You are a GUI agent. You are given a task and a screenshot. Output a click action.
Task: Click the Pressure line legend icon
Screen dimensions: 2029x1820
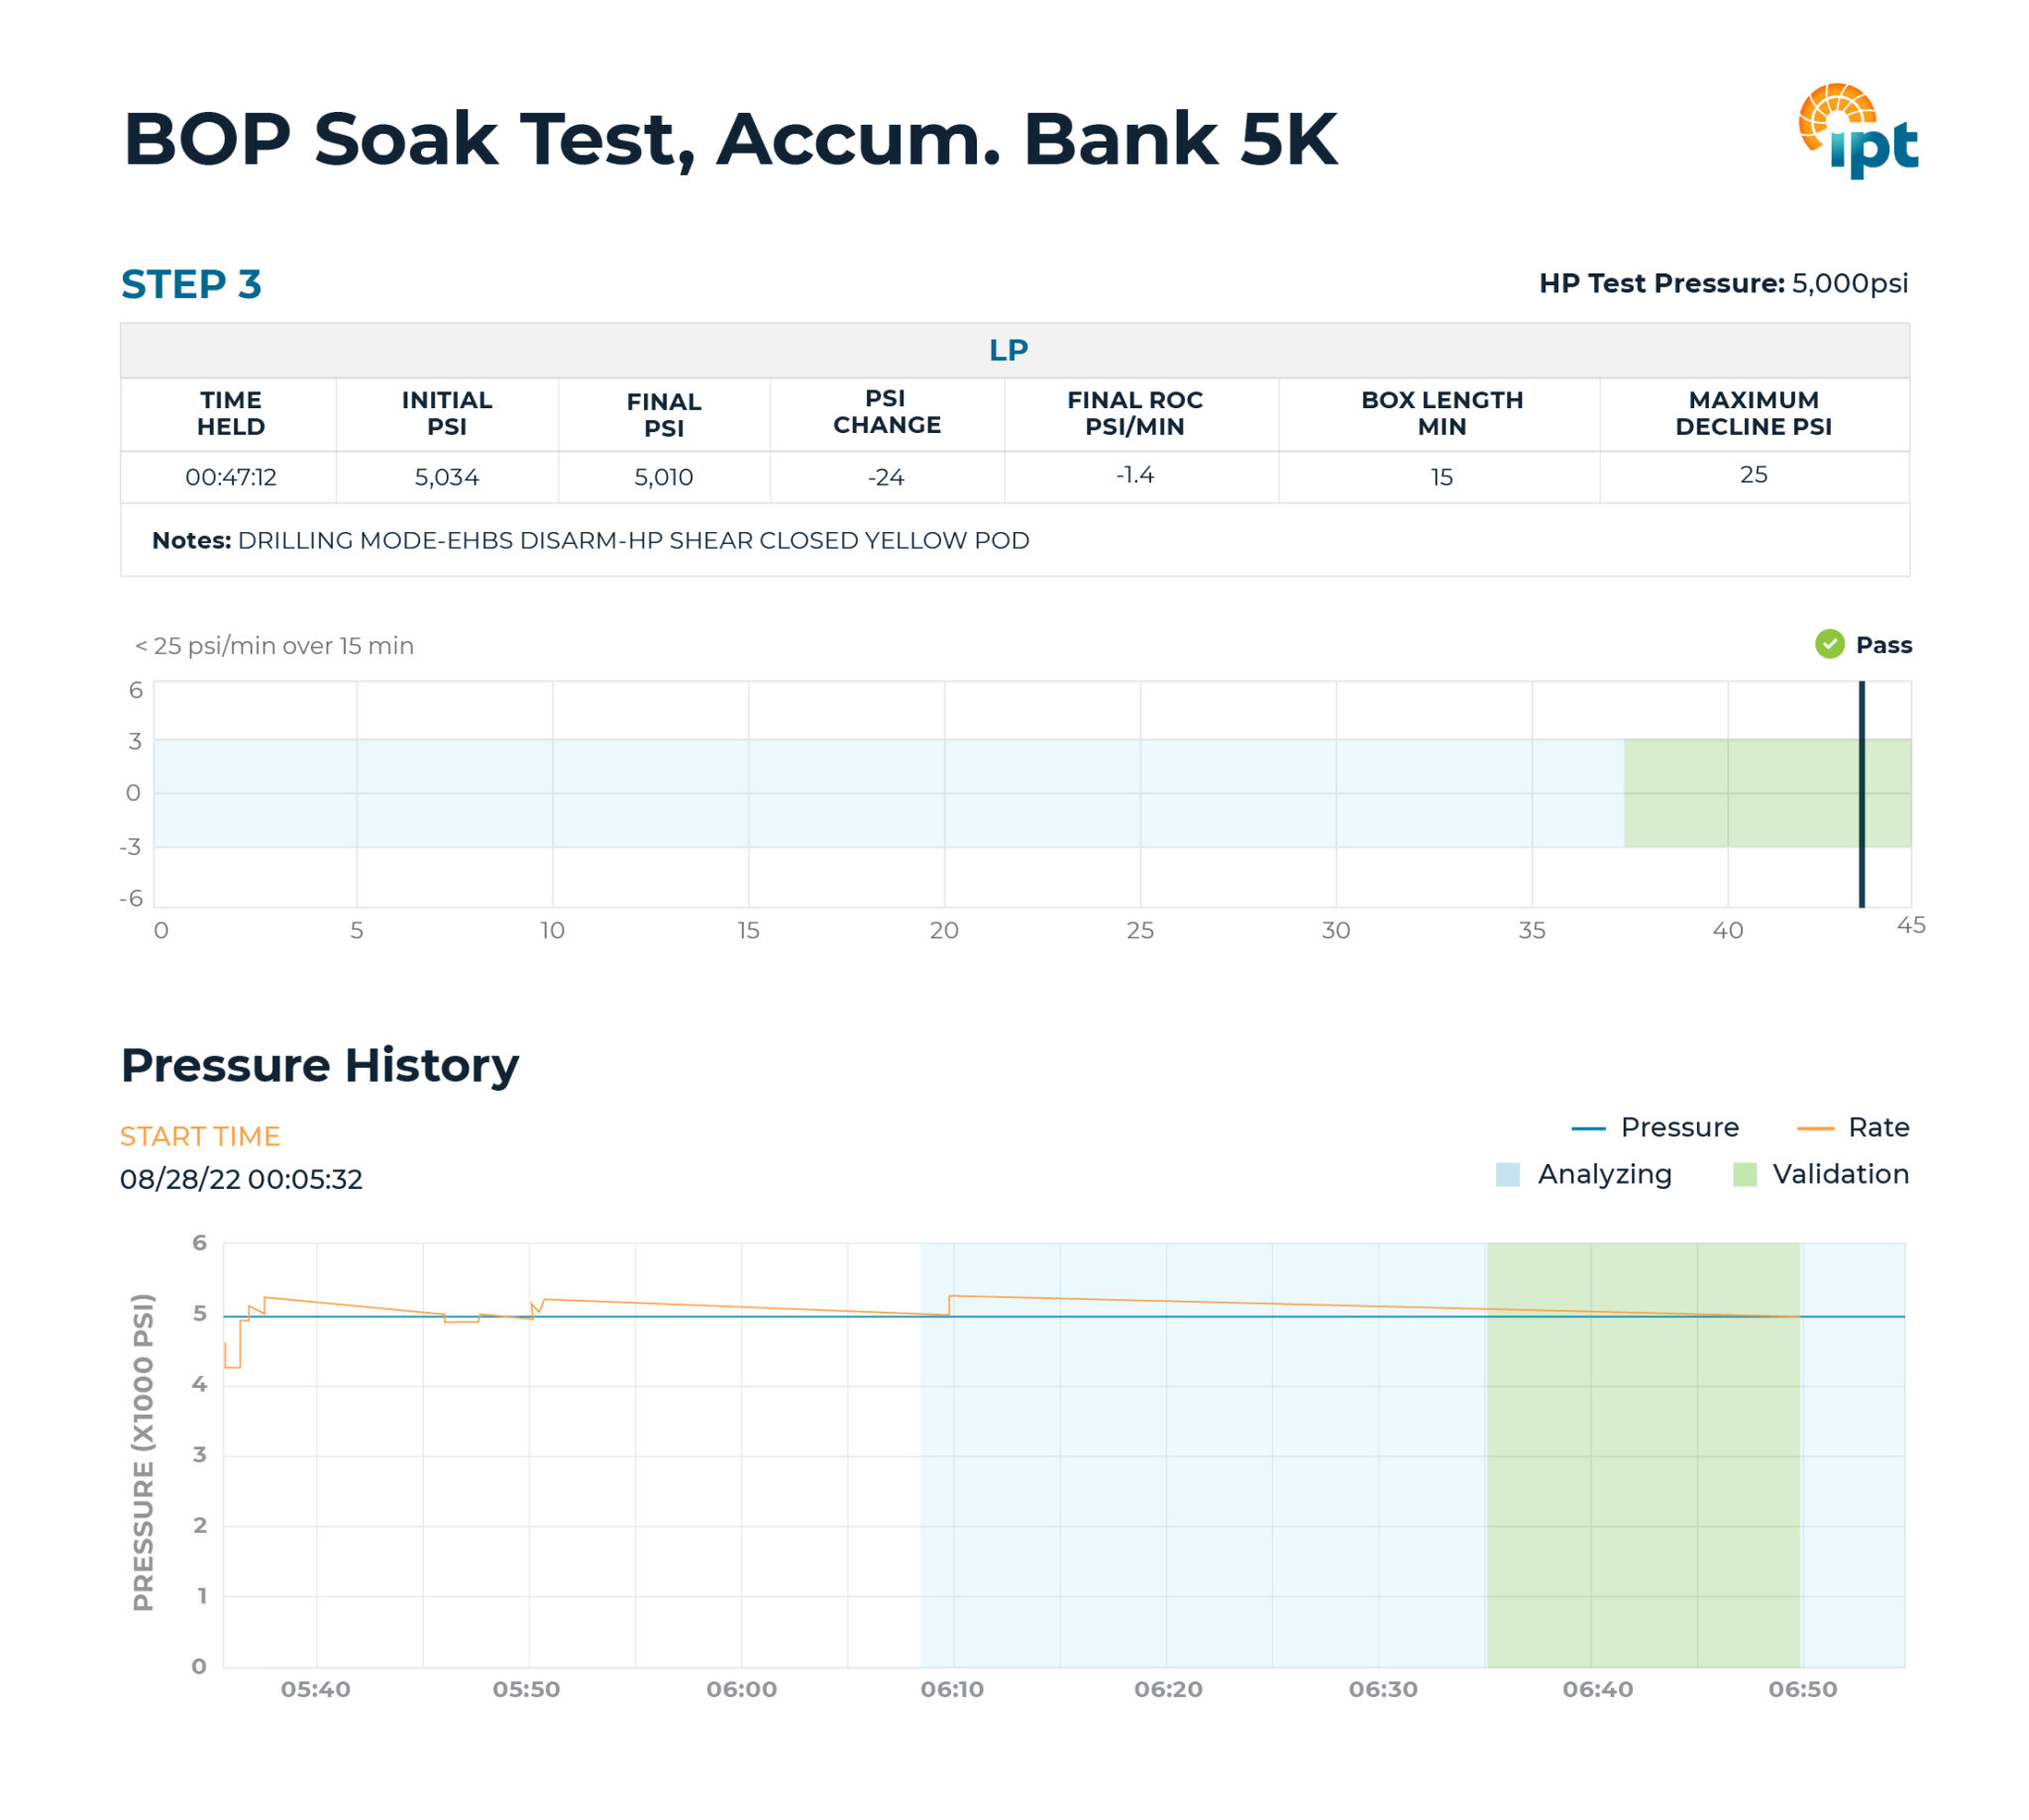1590,1127
